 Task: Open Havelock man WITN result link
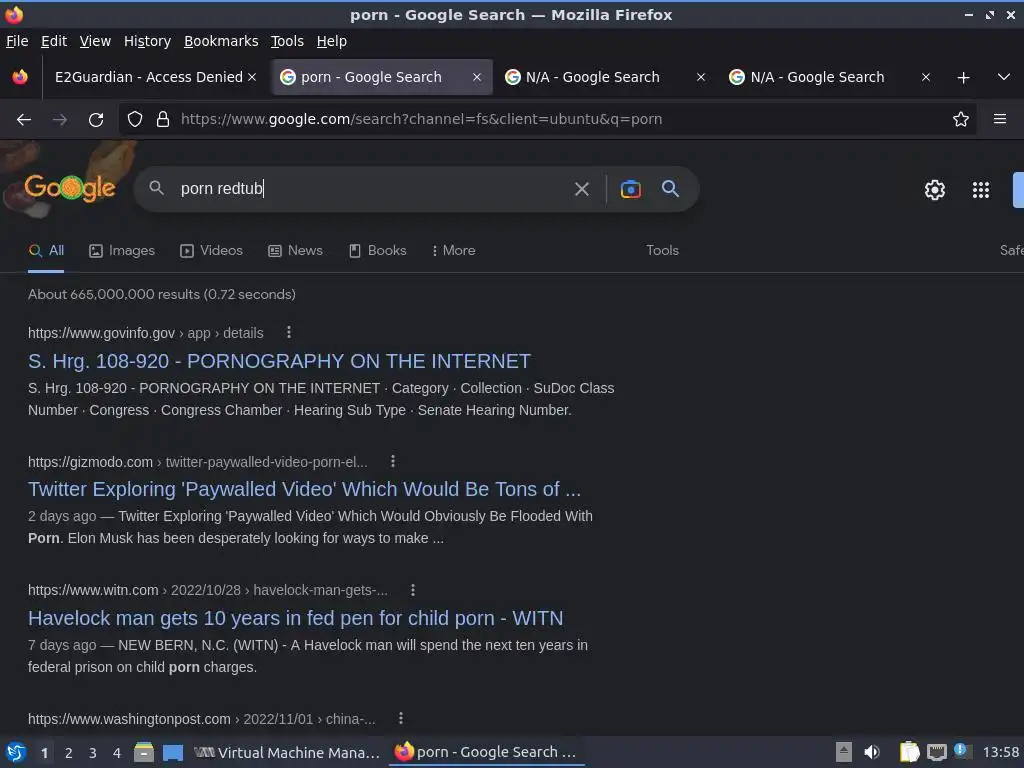click(x=295, y=618)
